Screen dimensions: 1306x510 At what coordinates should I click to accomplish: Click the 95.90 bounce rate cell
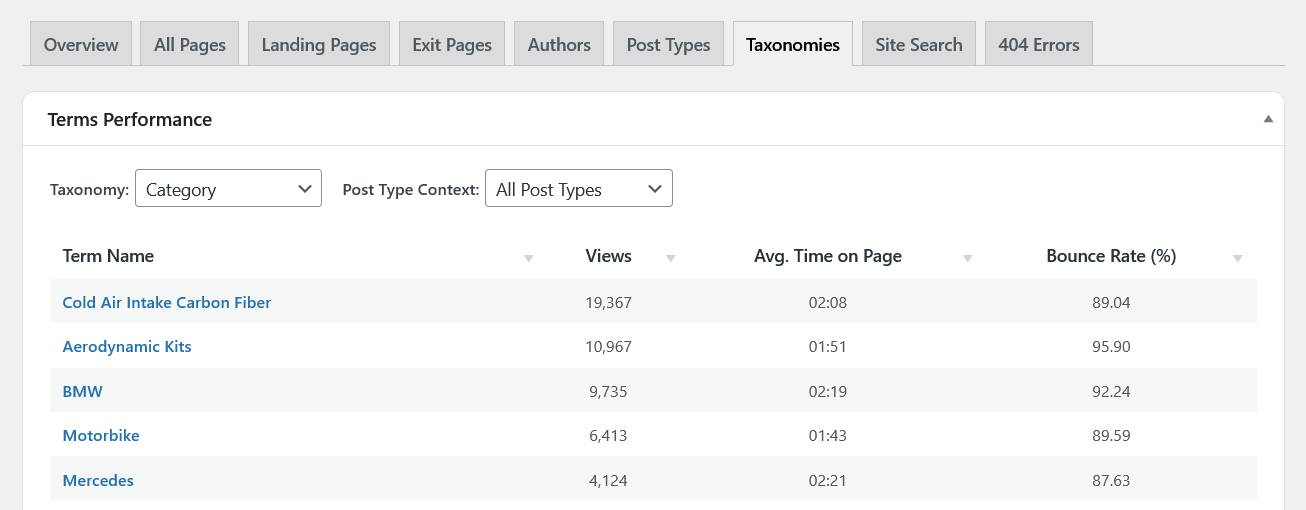1111,346
